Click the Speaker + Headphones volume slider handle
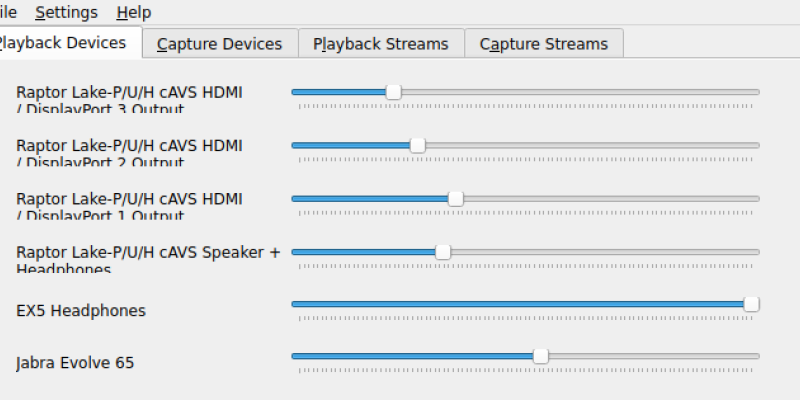This screenshot has width=800, height=400. pyautogui.click(x=443, y=251)
